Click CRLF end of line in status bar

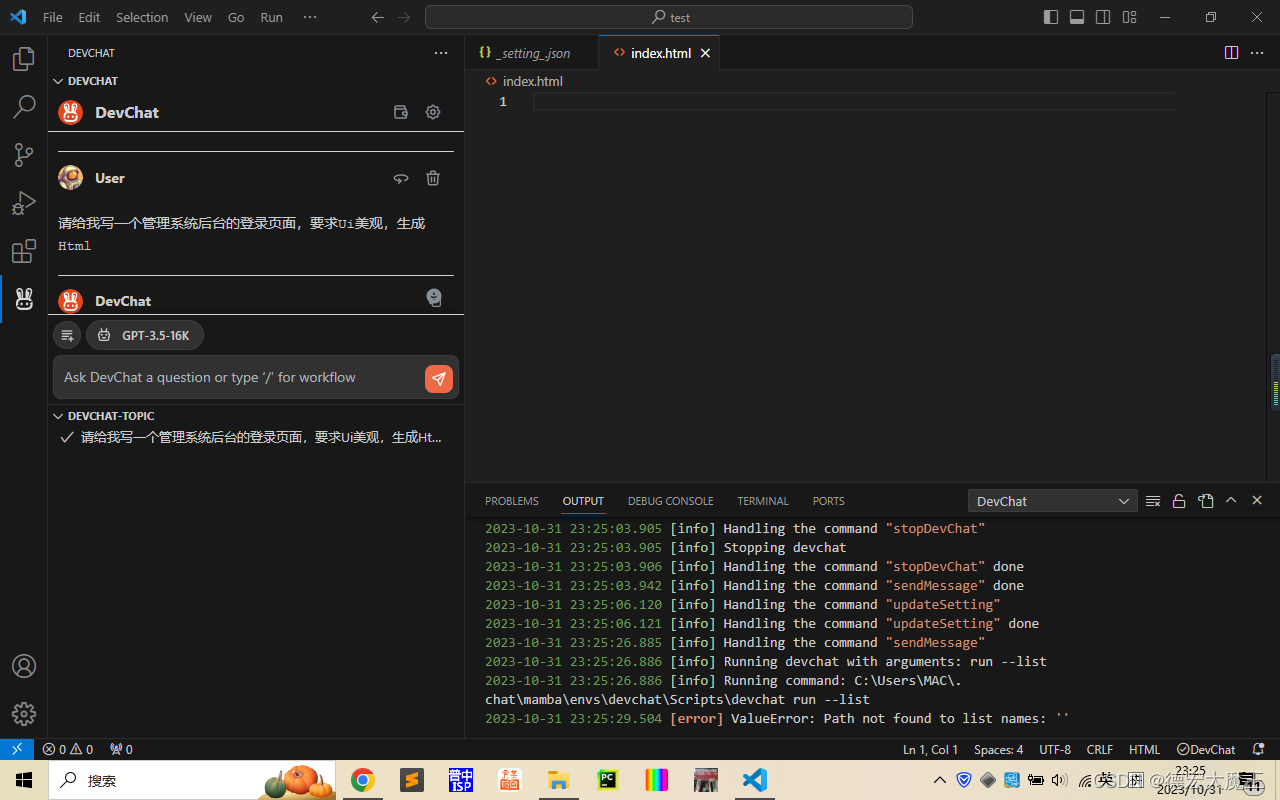tap(1100, 749)
